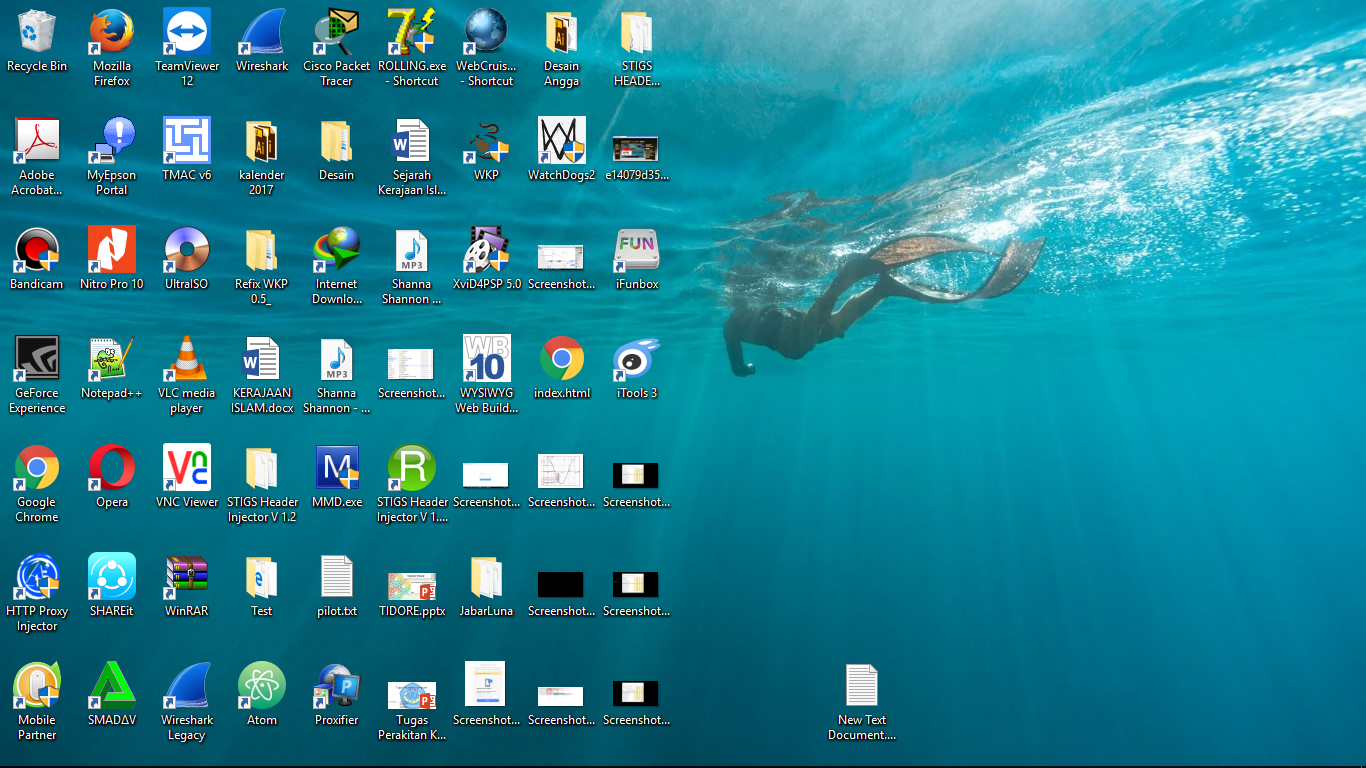The width and height of the screenshot is (1366, 768).
Task: Click the Opera browser icon
Action: 112,468
